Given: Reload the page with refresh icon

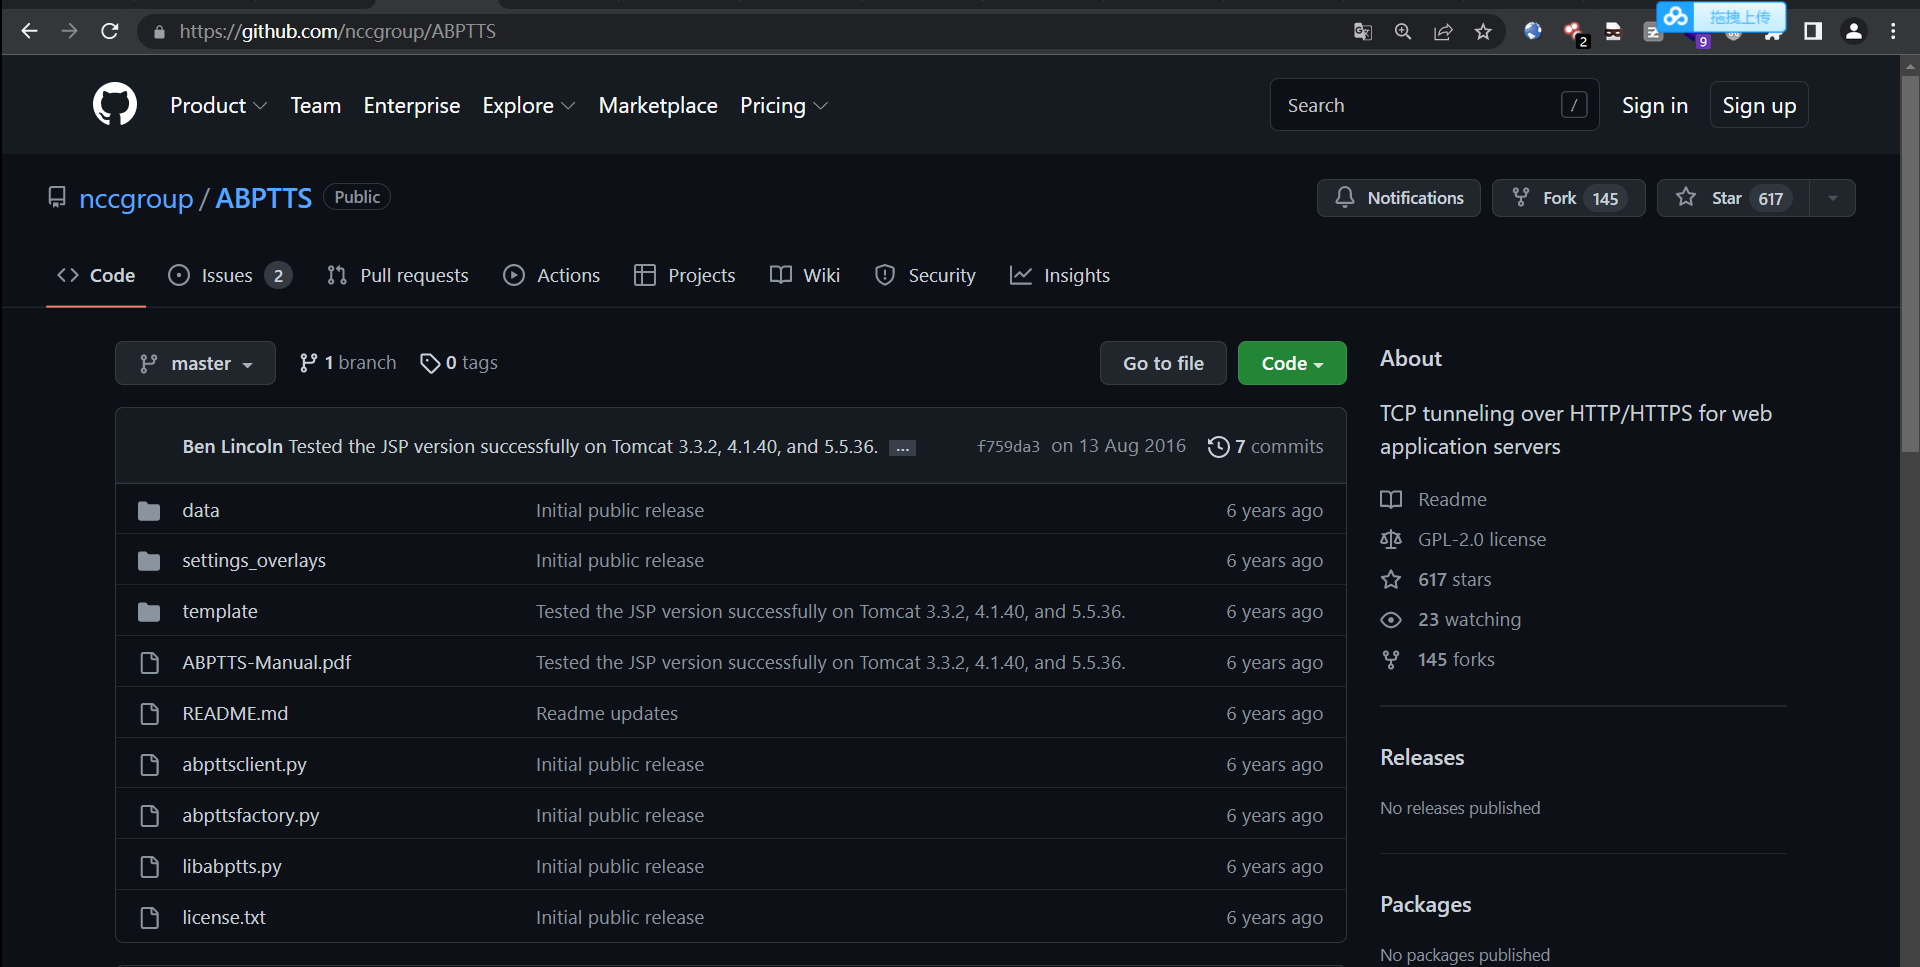Looking at the screenshot, I should pos(110,31).
